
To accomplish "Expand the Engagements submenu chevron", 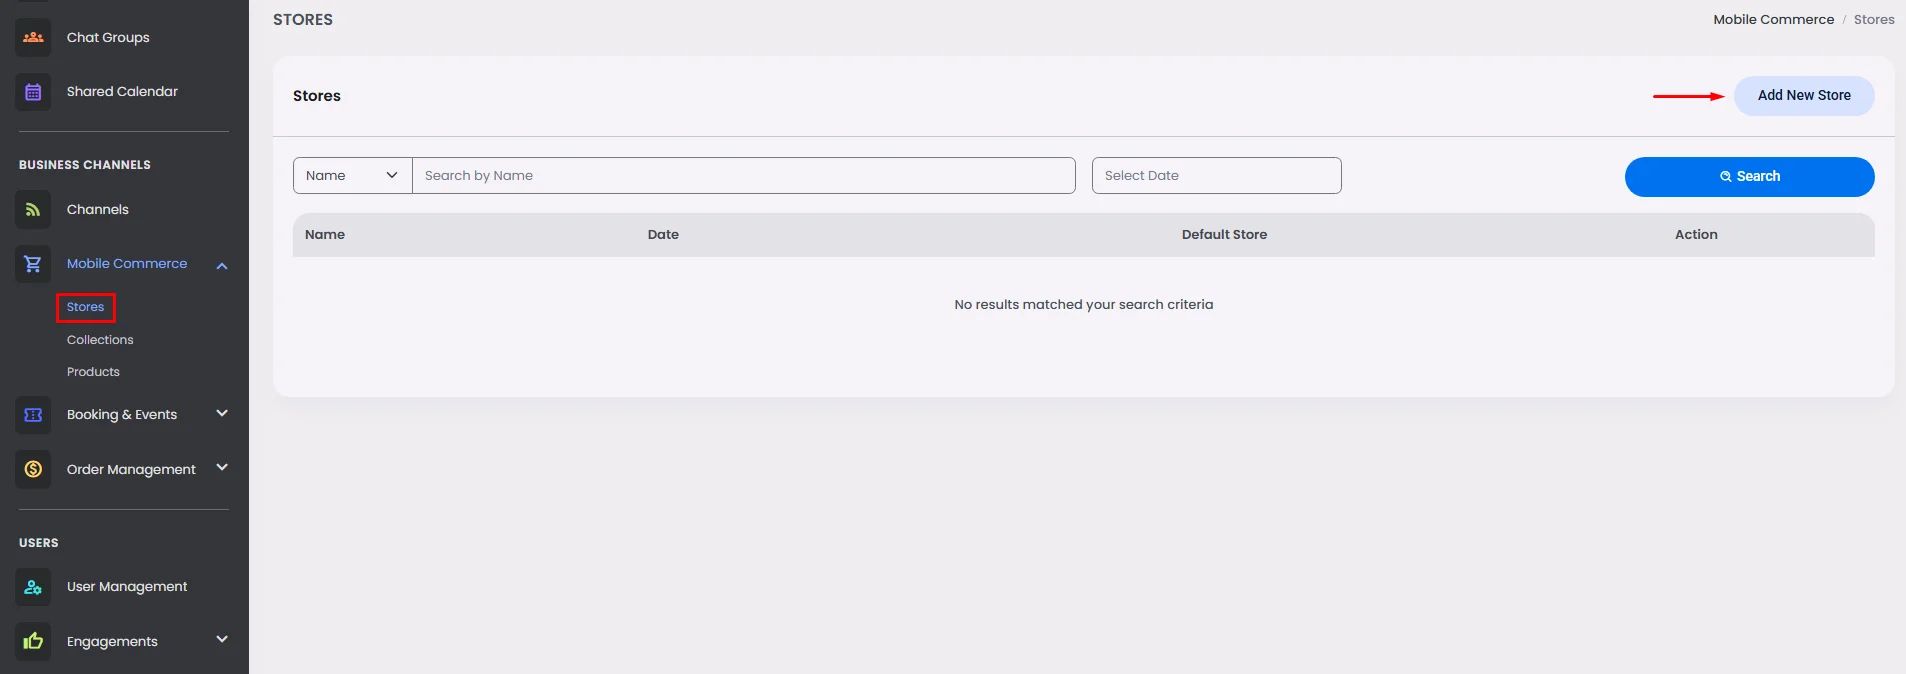I will pos(222,639).
